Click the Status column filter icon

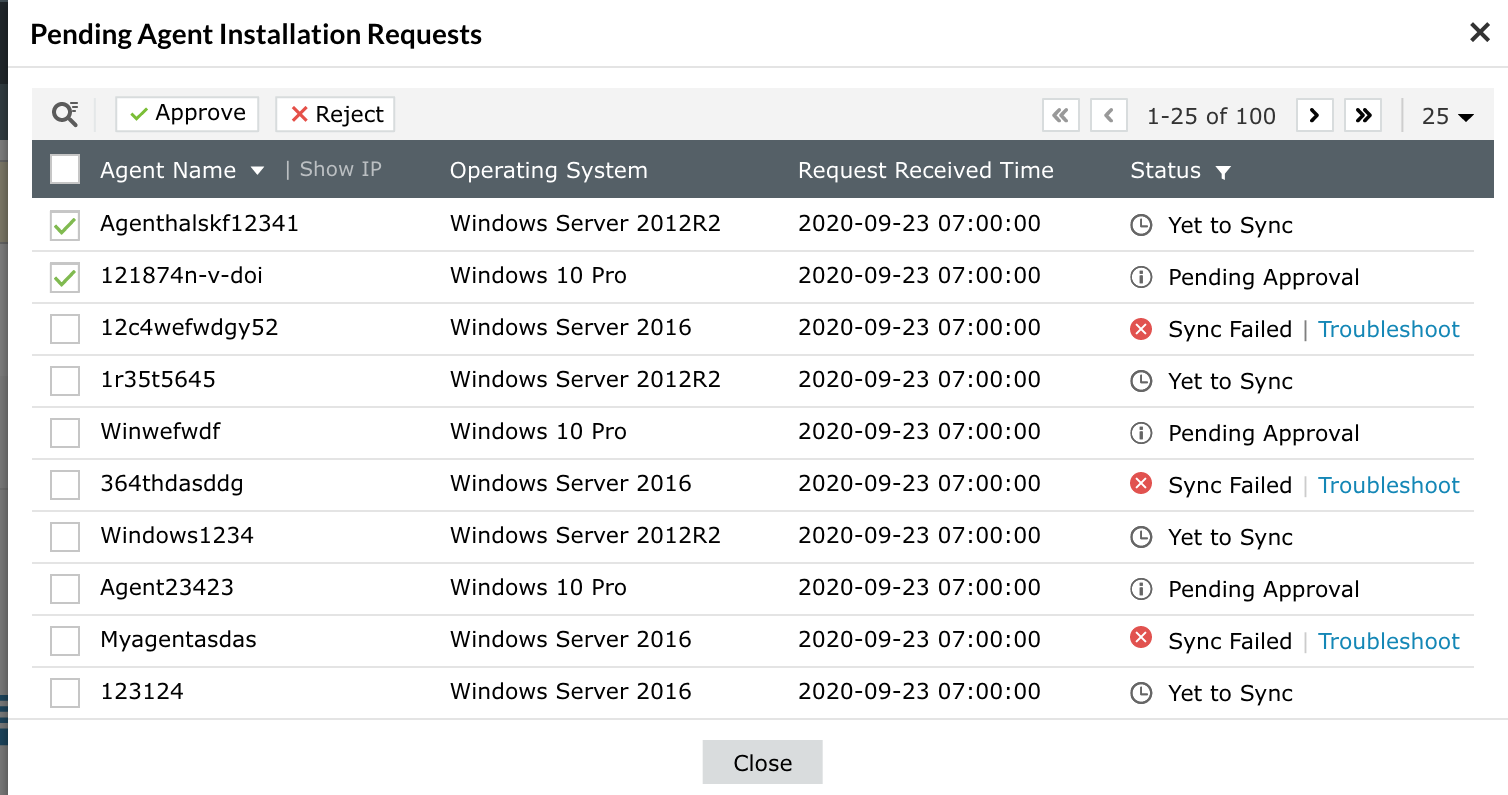pos(1222,172)
